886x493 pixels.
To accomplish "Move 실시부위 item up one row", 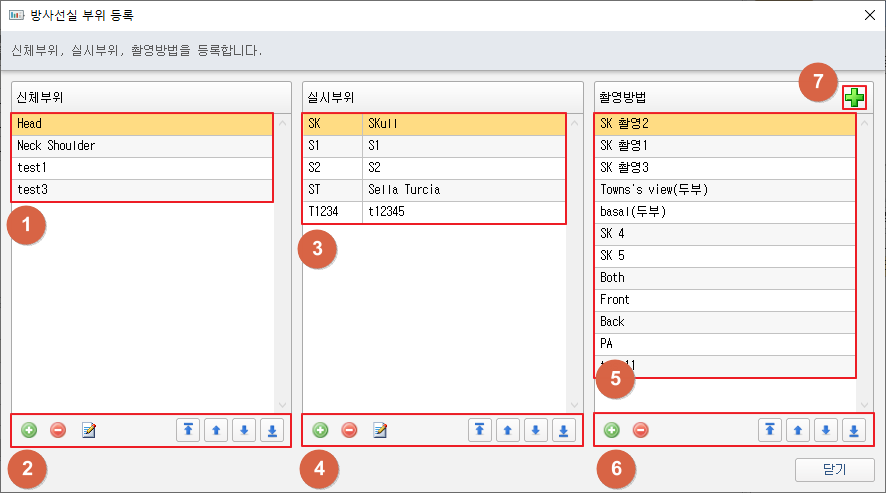I will point(508,430).
